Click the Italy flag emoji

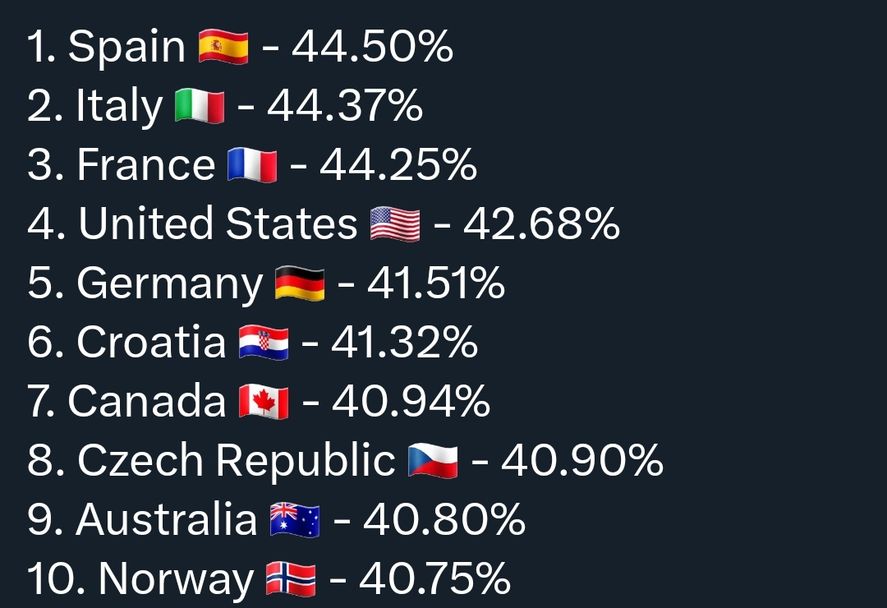[199, 106]
